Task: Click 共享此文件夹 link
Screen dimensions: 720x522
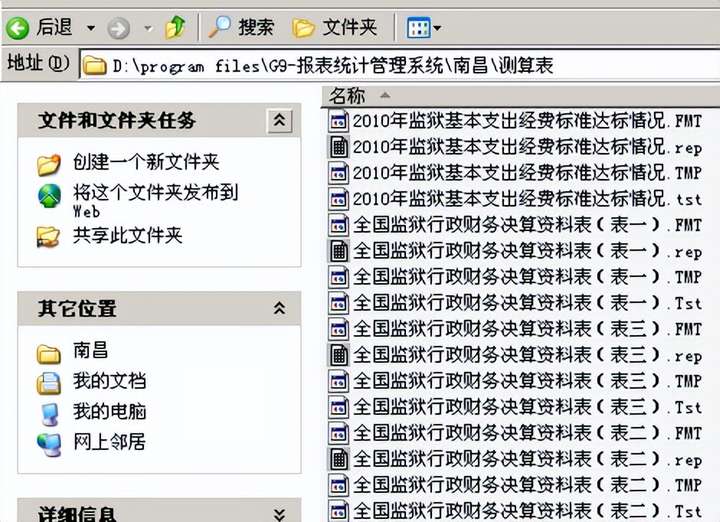Action: click(128, 236)
